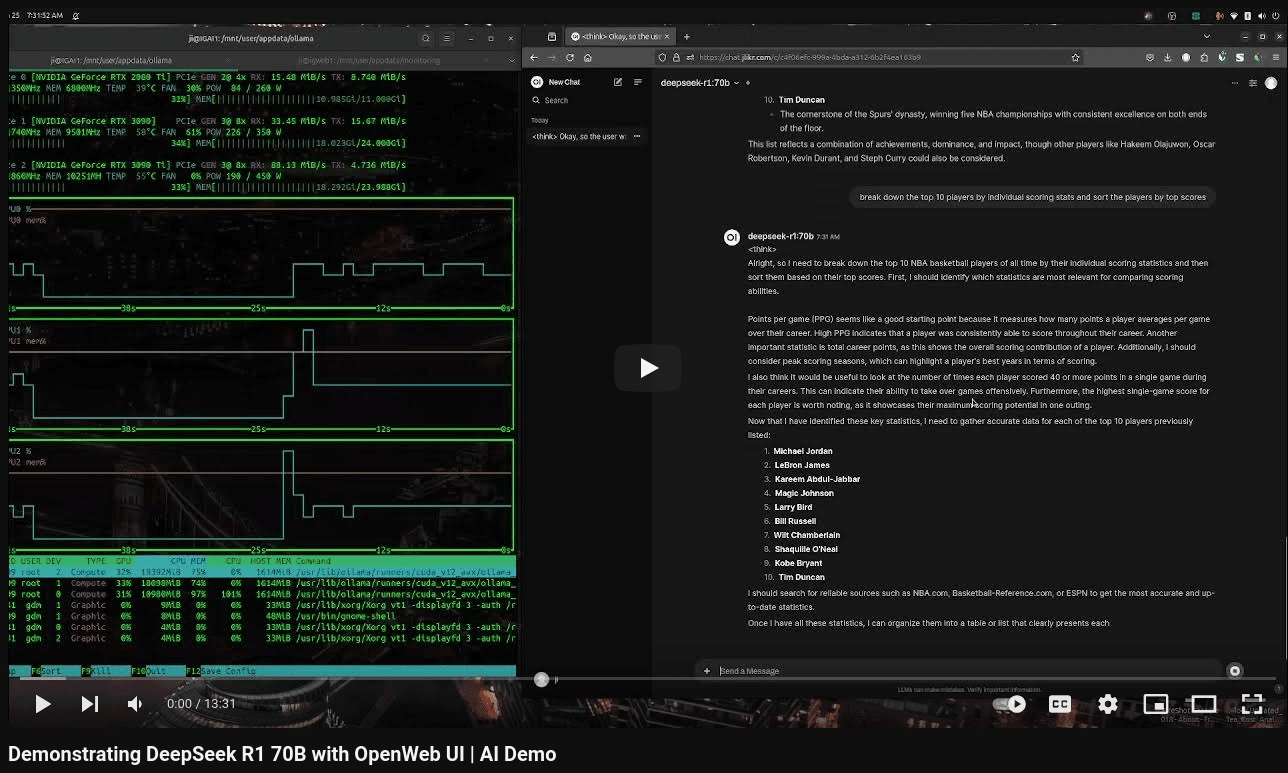
Task: Skip to the next video
Action: coord(89,704)
